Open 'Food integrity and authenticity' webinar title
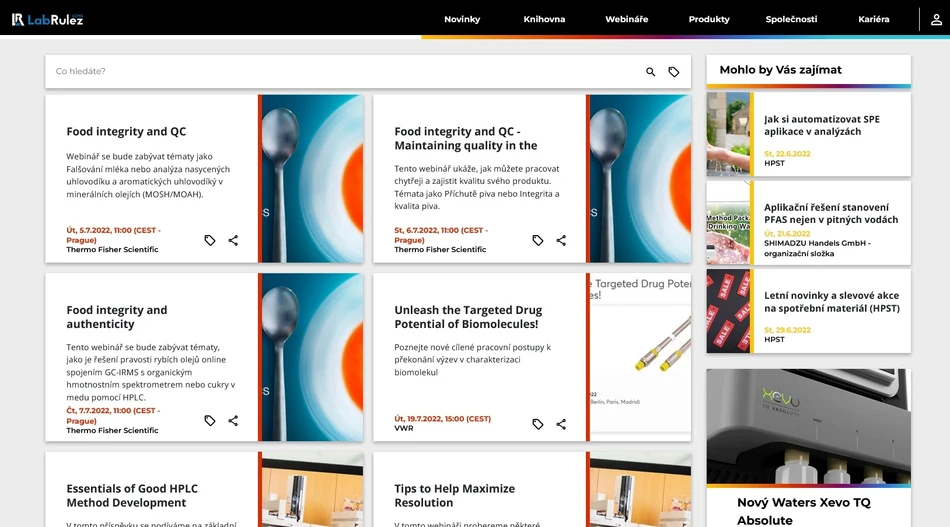The image size is (950, 527). click(117, 317)
